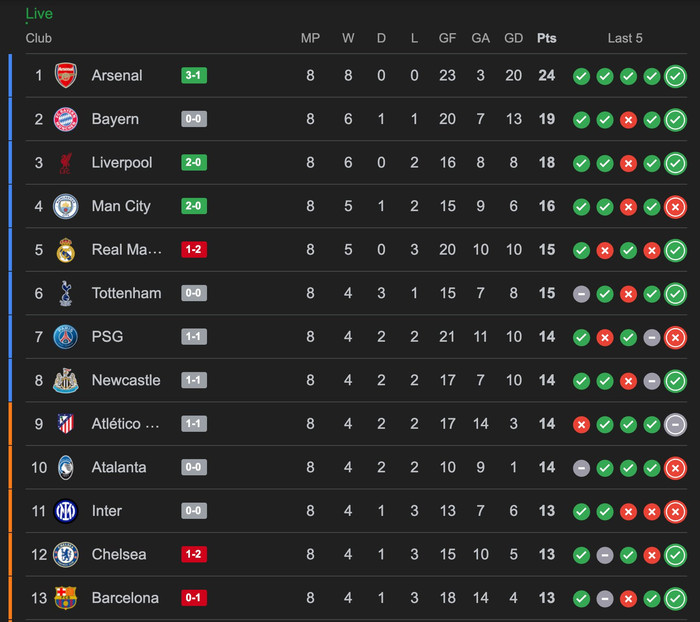Screen dimensions: 700x622
Task: Click Man City's most recent loss icon
Action: (675, 206)
